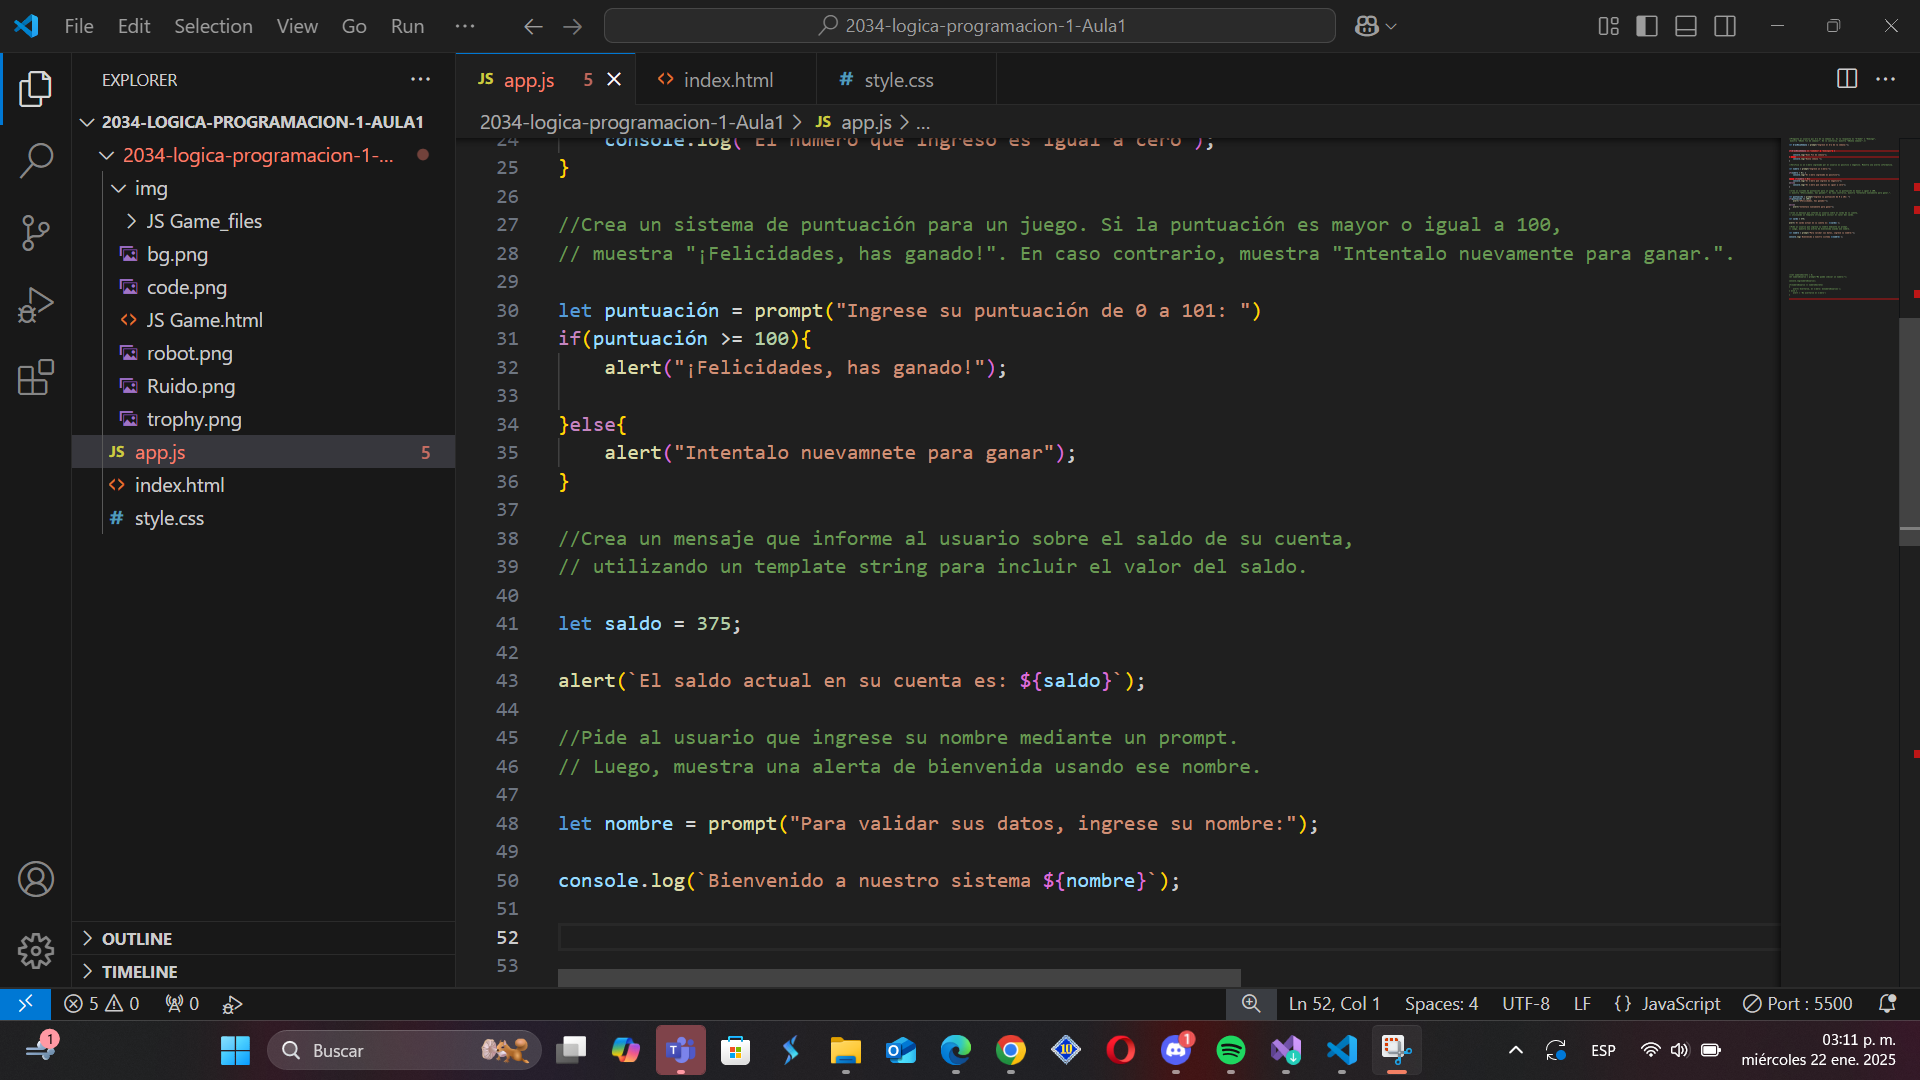The height and width of the screenshot is (1080, 1920).
Task: Open Explorer Views and More Actions
Action: click(420, 79)
